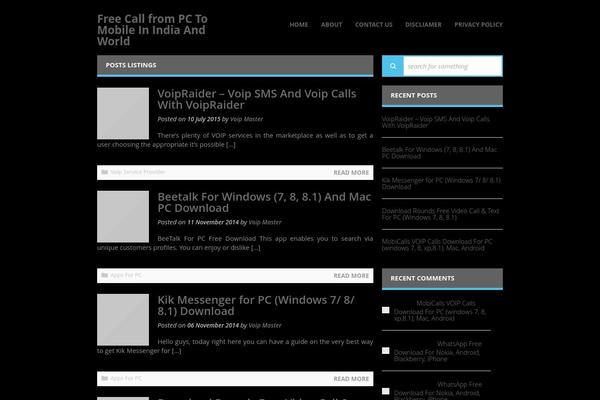Click folder icon under the Kik Messenger post
The width and height of the screenshot is (600, 400).
tap(104, 378)
